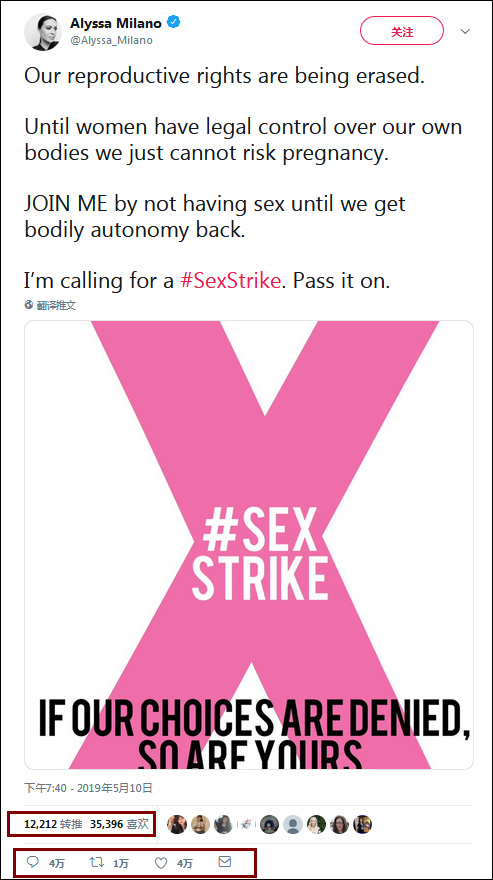
Task: Follow account with 关注 button
Action: (x=401, y=31)
